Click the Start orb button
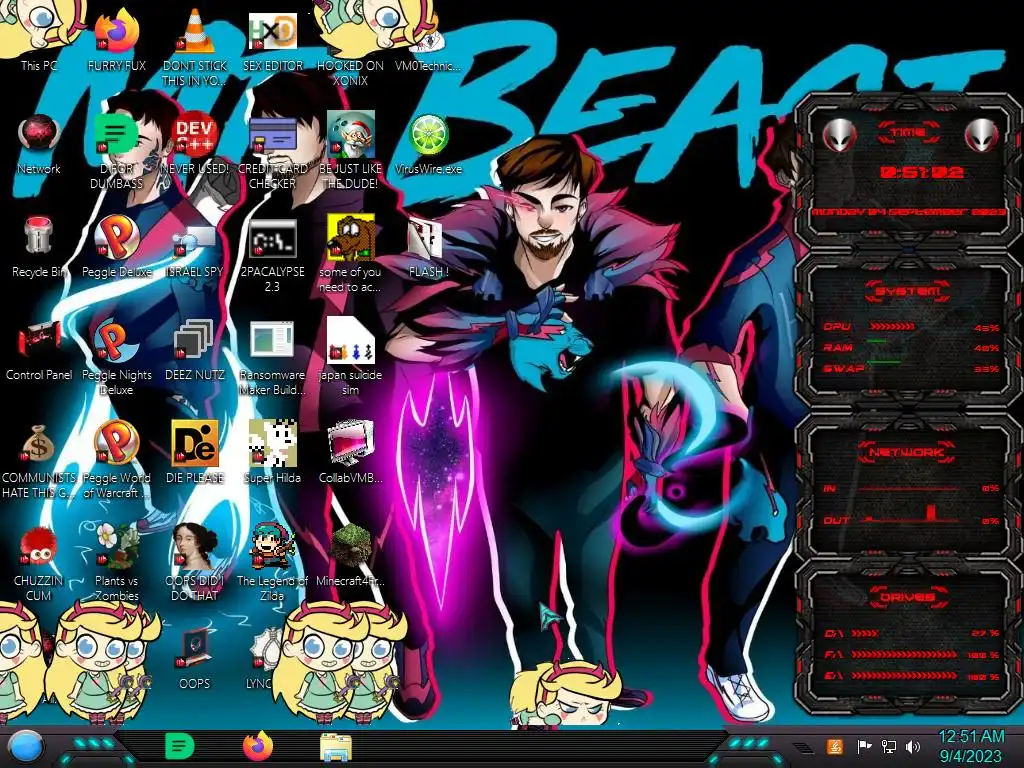Screen dimensions: 1024x768 [x=25, y=748]
